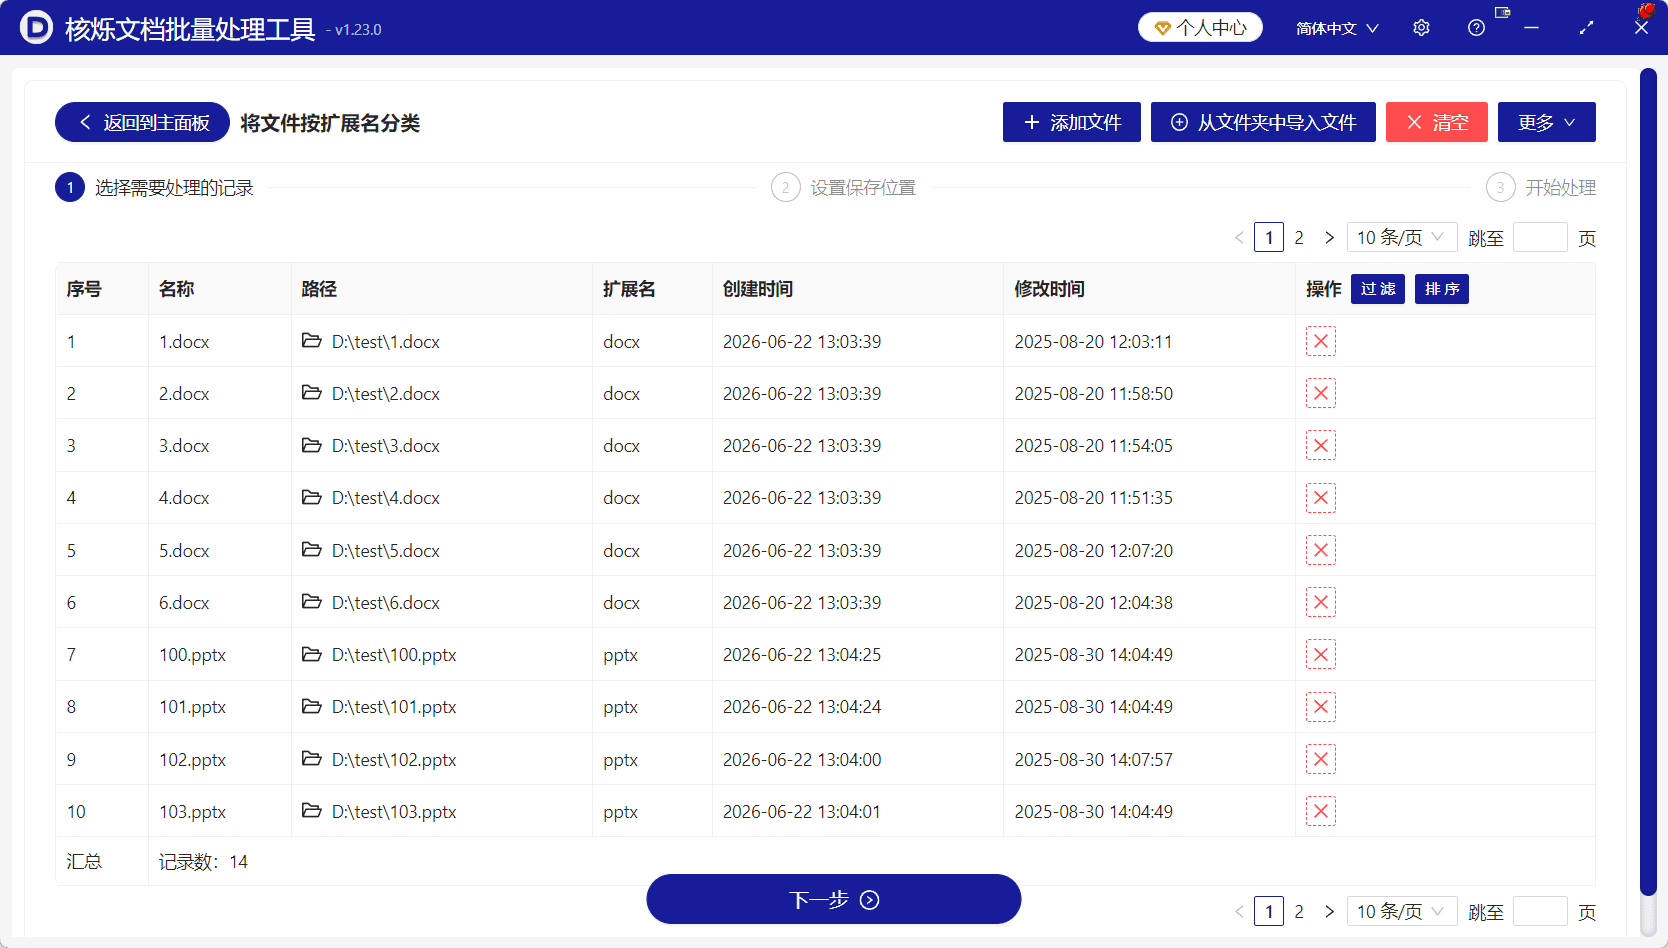Image resolution: width=1668 pixels, height=948 pixels.
Task: Click 返回到主面板 button
Action: [142, 122]
